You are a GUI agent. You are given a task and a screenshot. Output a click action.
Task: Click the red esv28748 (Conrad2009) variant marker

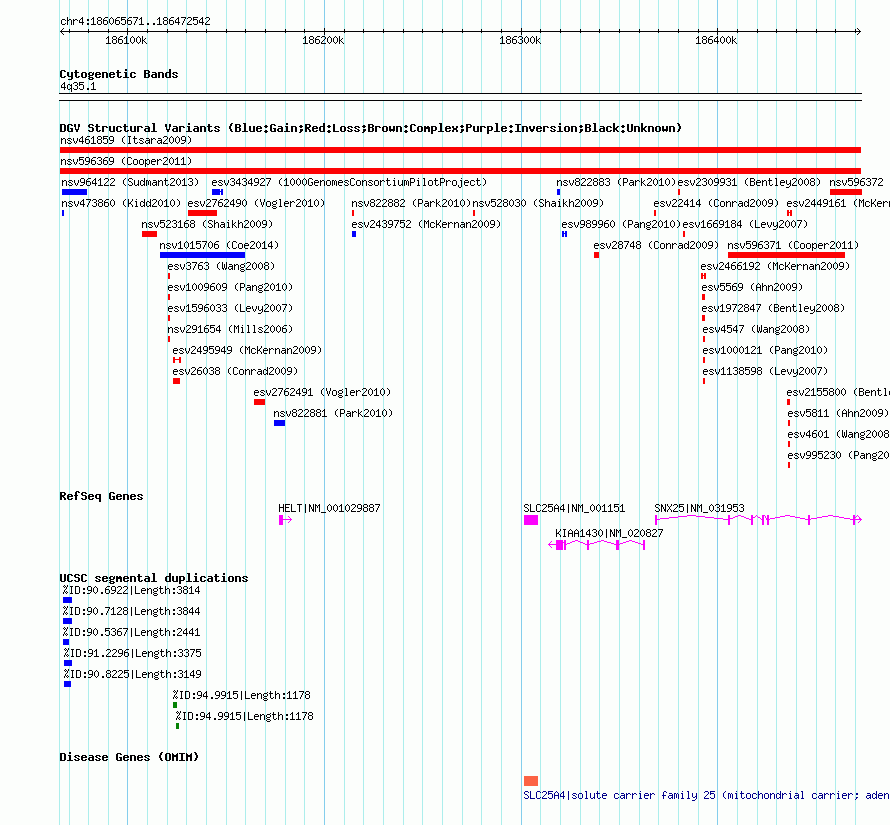click(597, 255)
